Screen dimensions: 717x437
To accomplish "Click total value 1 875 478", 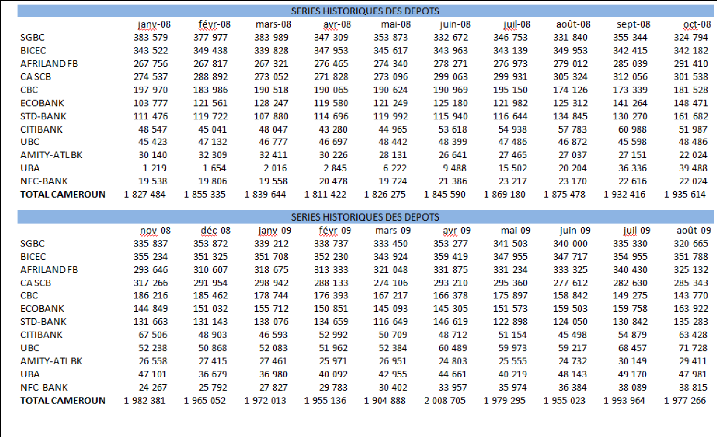I will (564, 195).
